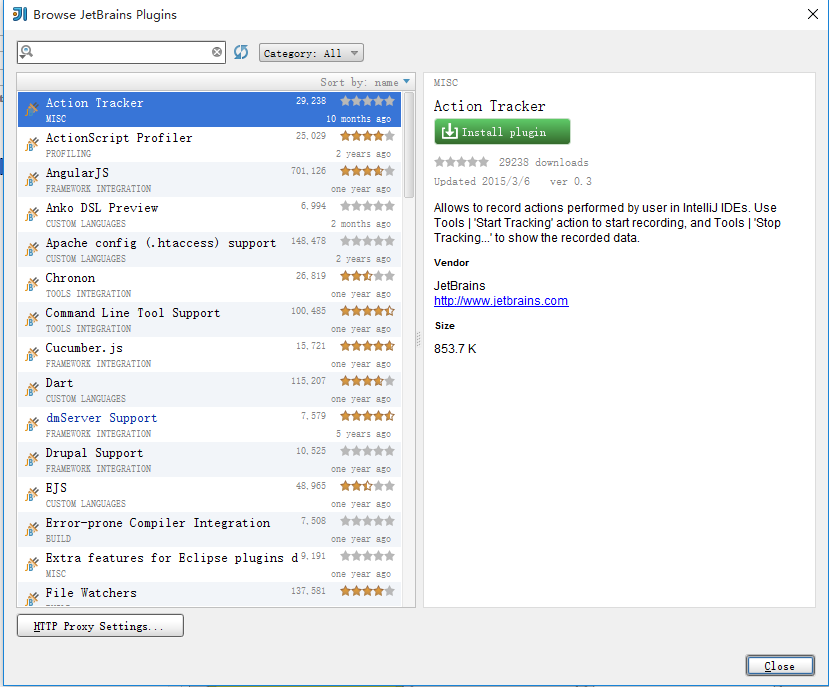
Task: Click the star rating for AngularJS
Action: pos(367,171)
